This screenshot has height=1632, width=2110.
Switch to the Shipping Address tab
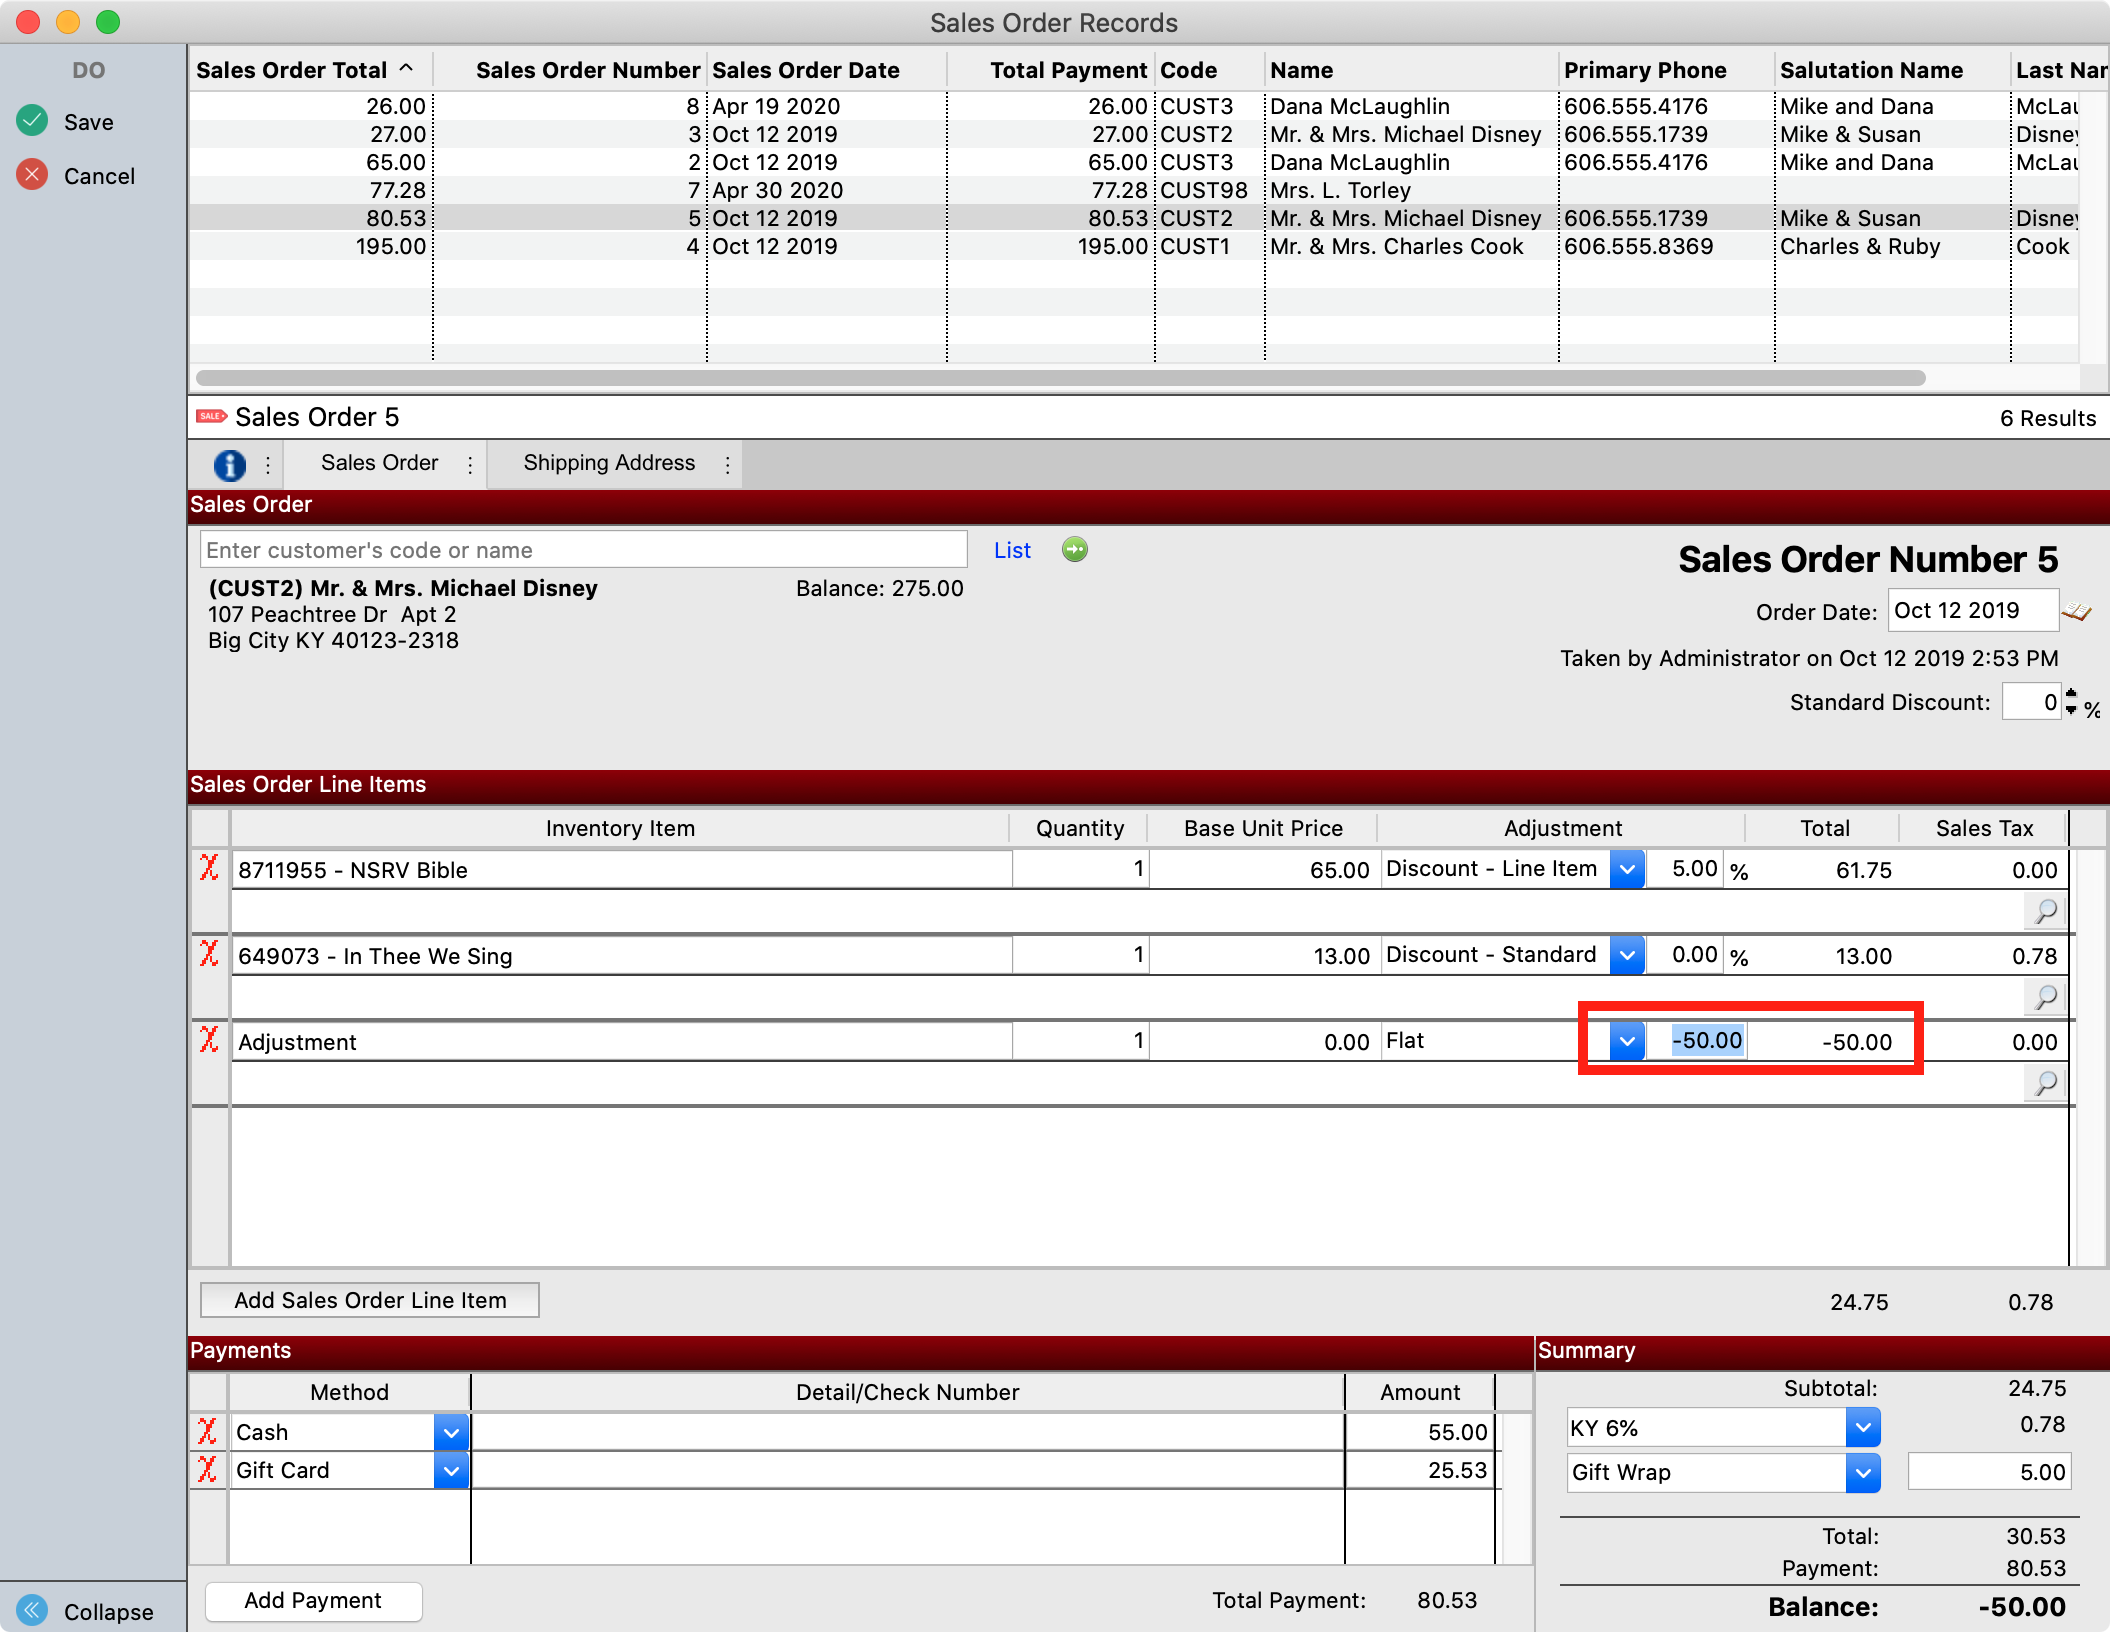point(608,463)
